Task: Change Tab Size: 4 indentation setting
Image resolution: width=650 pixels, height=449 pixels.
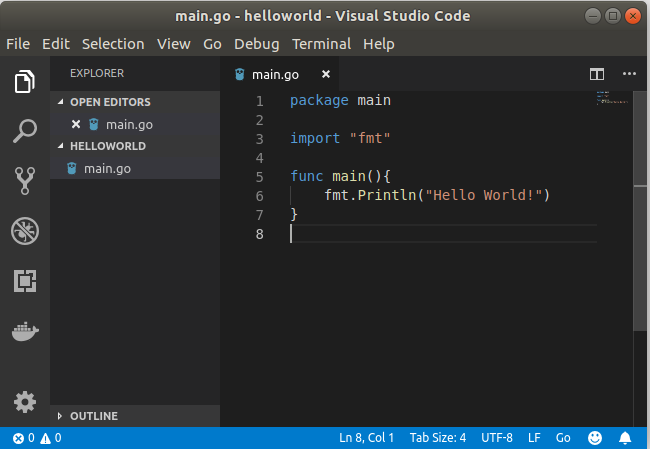Action: point(438,438)
